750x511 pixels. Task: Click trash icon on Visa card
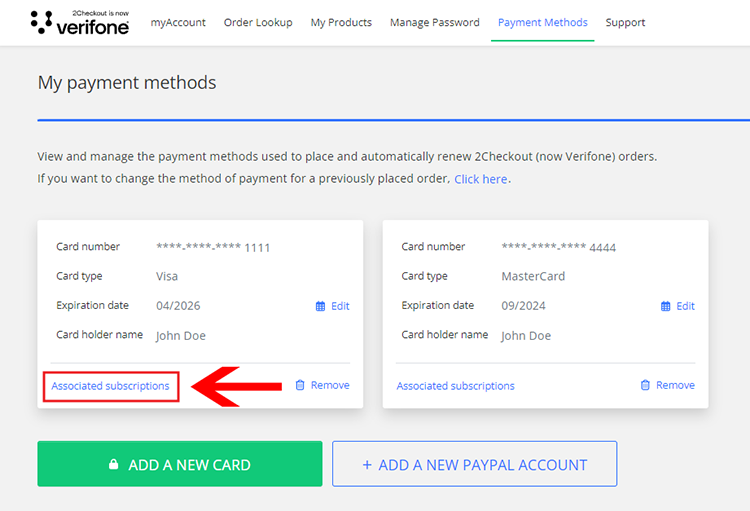tap(300, 385)
